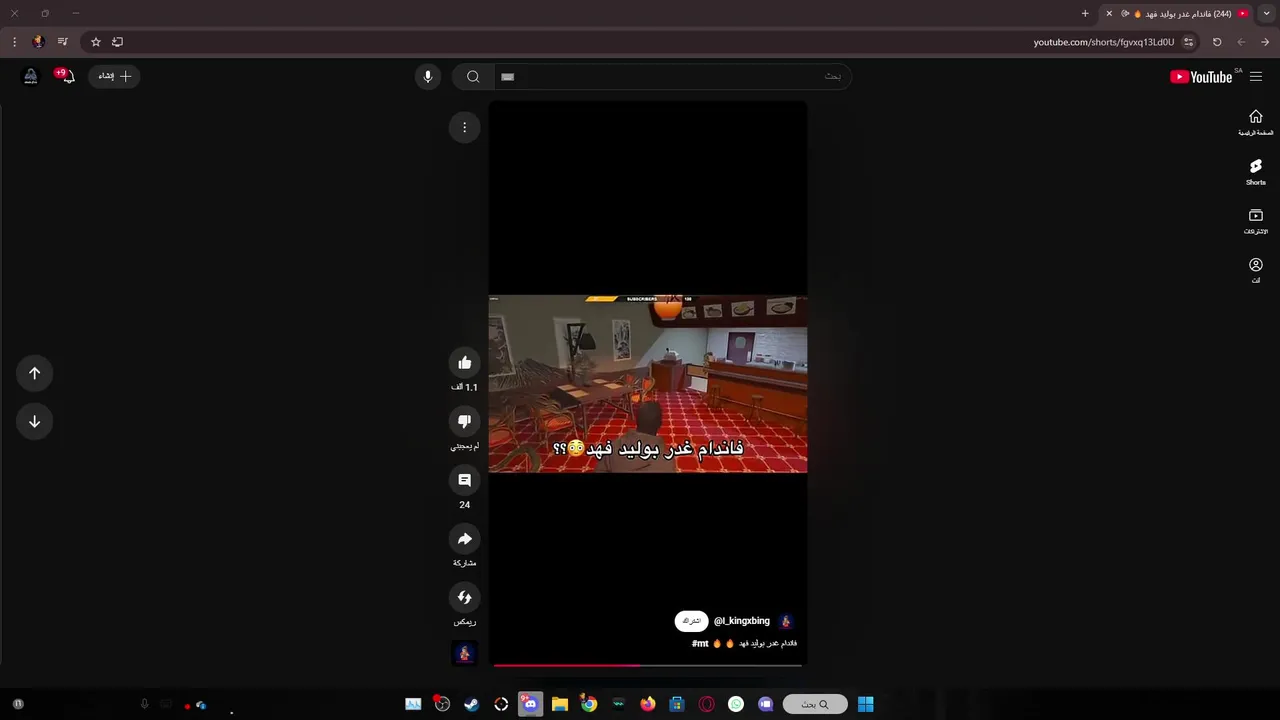Open YouTube notifications bell
1280x720 pixels.
(67, 76)
